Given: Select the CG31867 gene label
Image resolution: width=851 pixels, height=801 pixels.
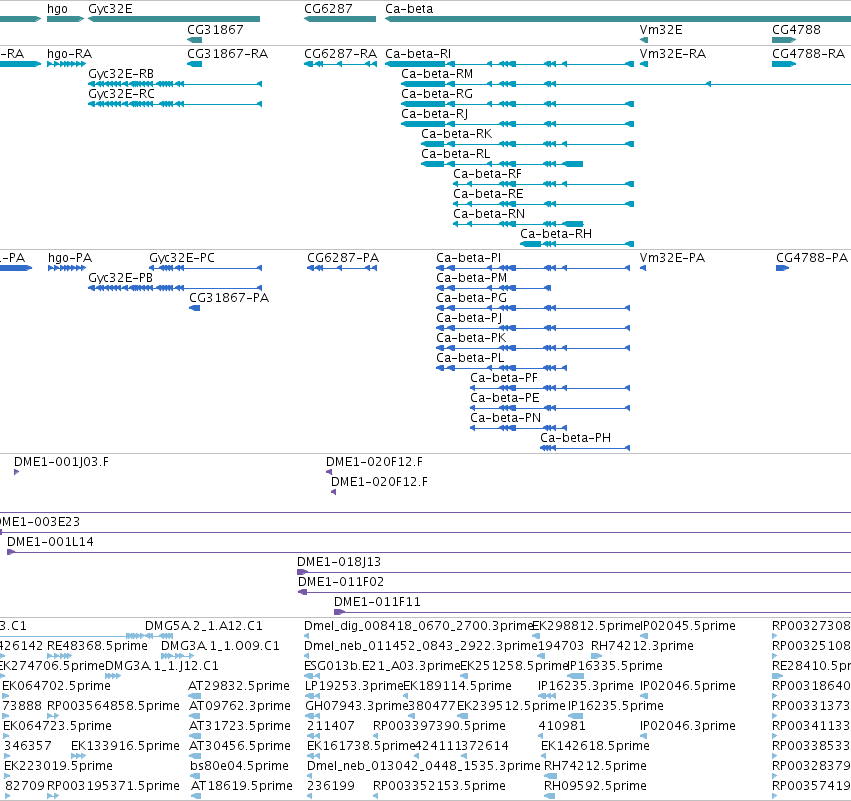Looking at the screenshot, I should [x=215, y=30].
